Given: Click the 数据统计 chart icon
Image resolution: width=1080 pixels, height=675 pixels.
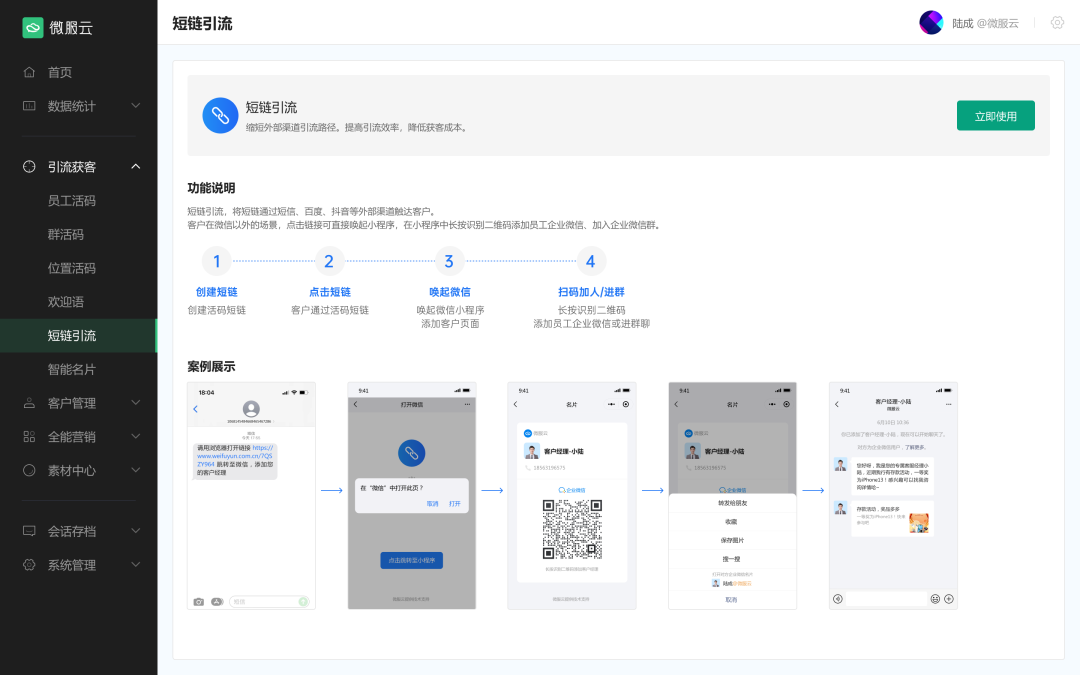Looking at the screenshot, I should [29, 106].
